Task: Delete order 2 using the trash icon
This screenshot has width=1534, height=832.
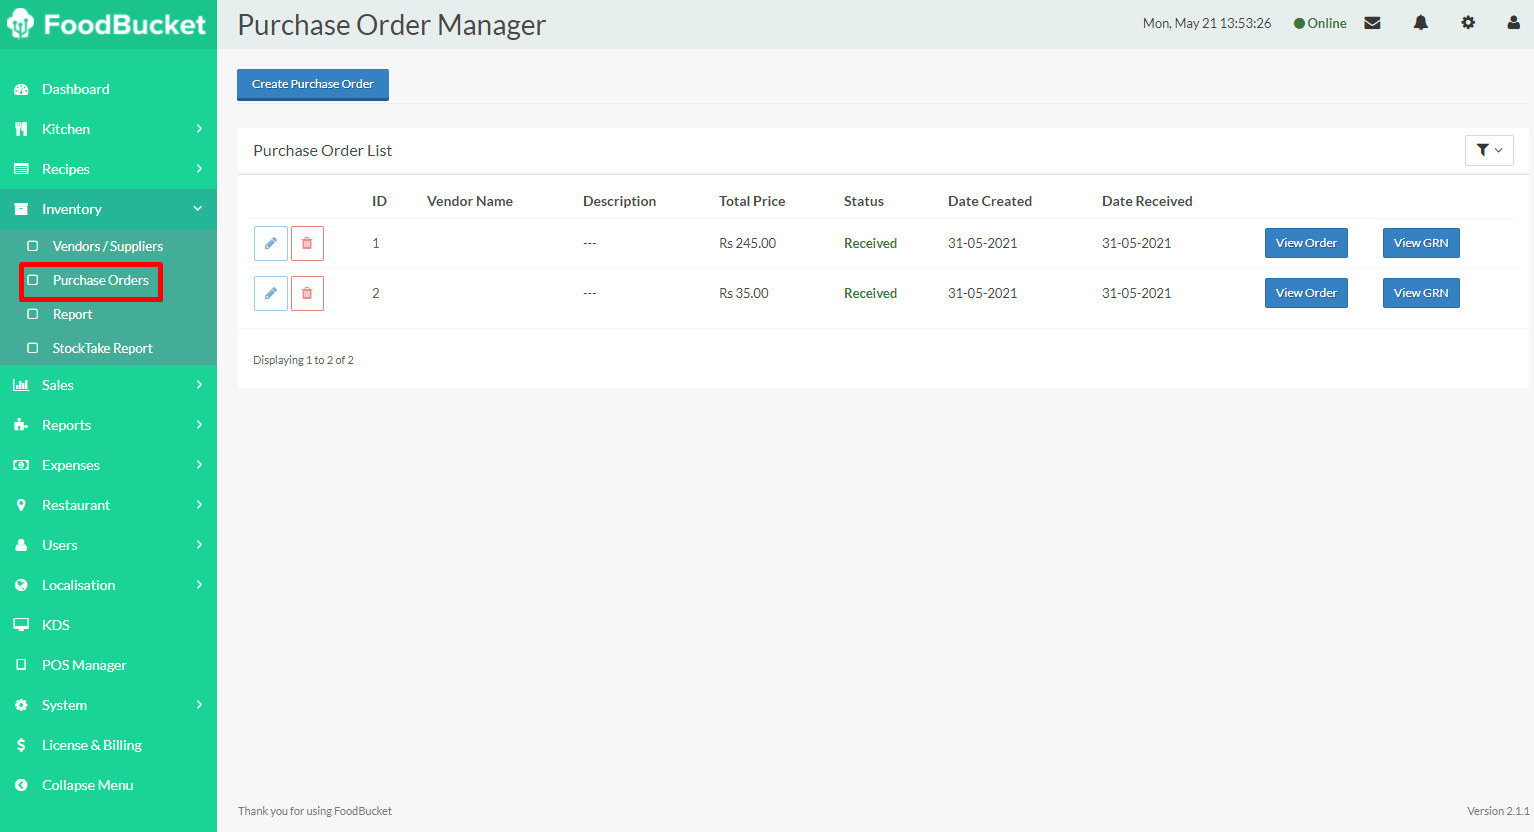Action: (307, 293)
